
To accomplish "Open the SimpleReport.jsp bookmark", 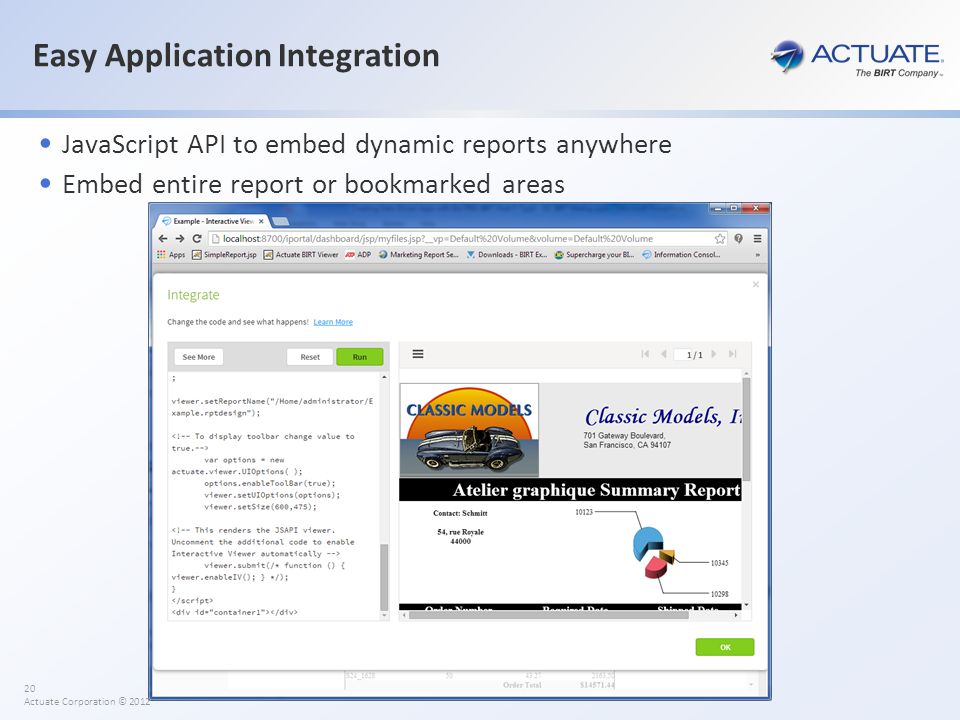I will coord(224,255).
